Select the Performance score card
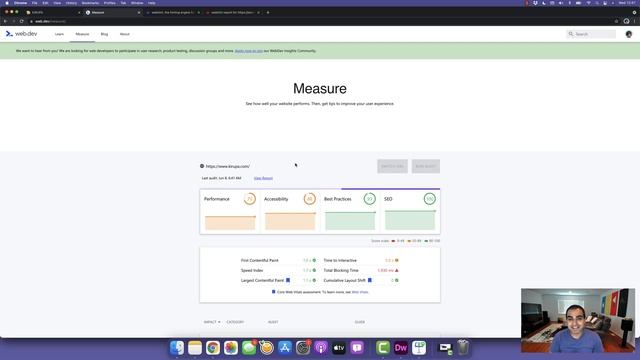The image size is (640, 360). point(230,212)
